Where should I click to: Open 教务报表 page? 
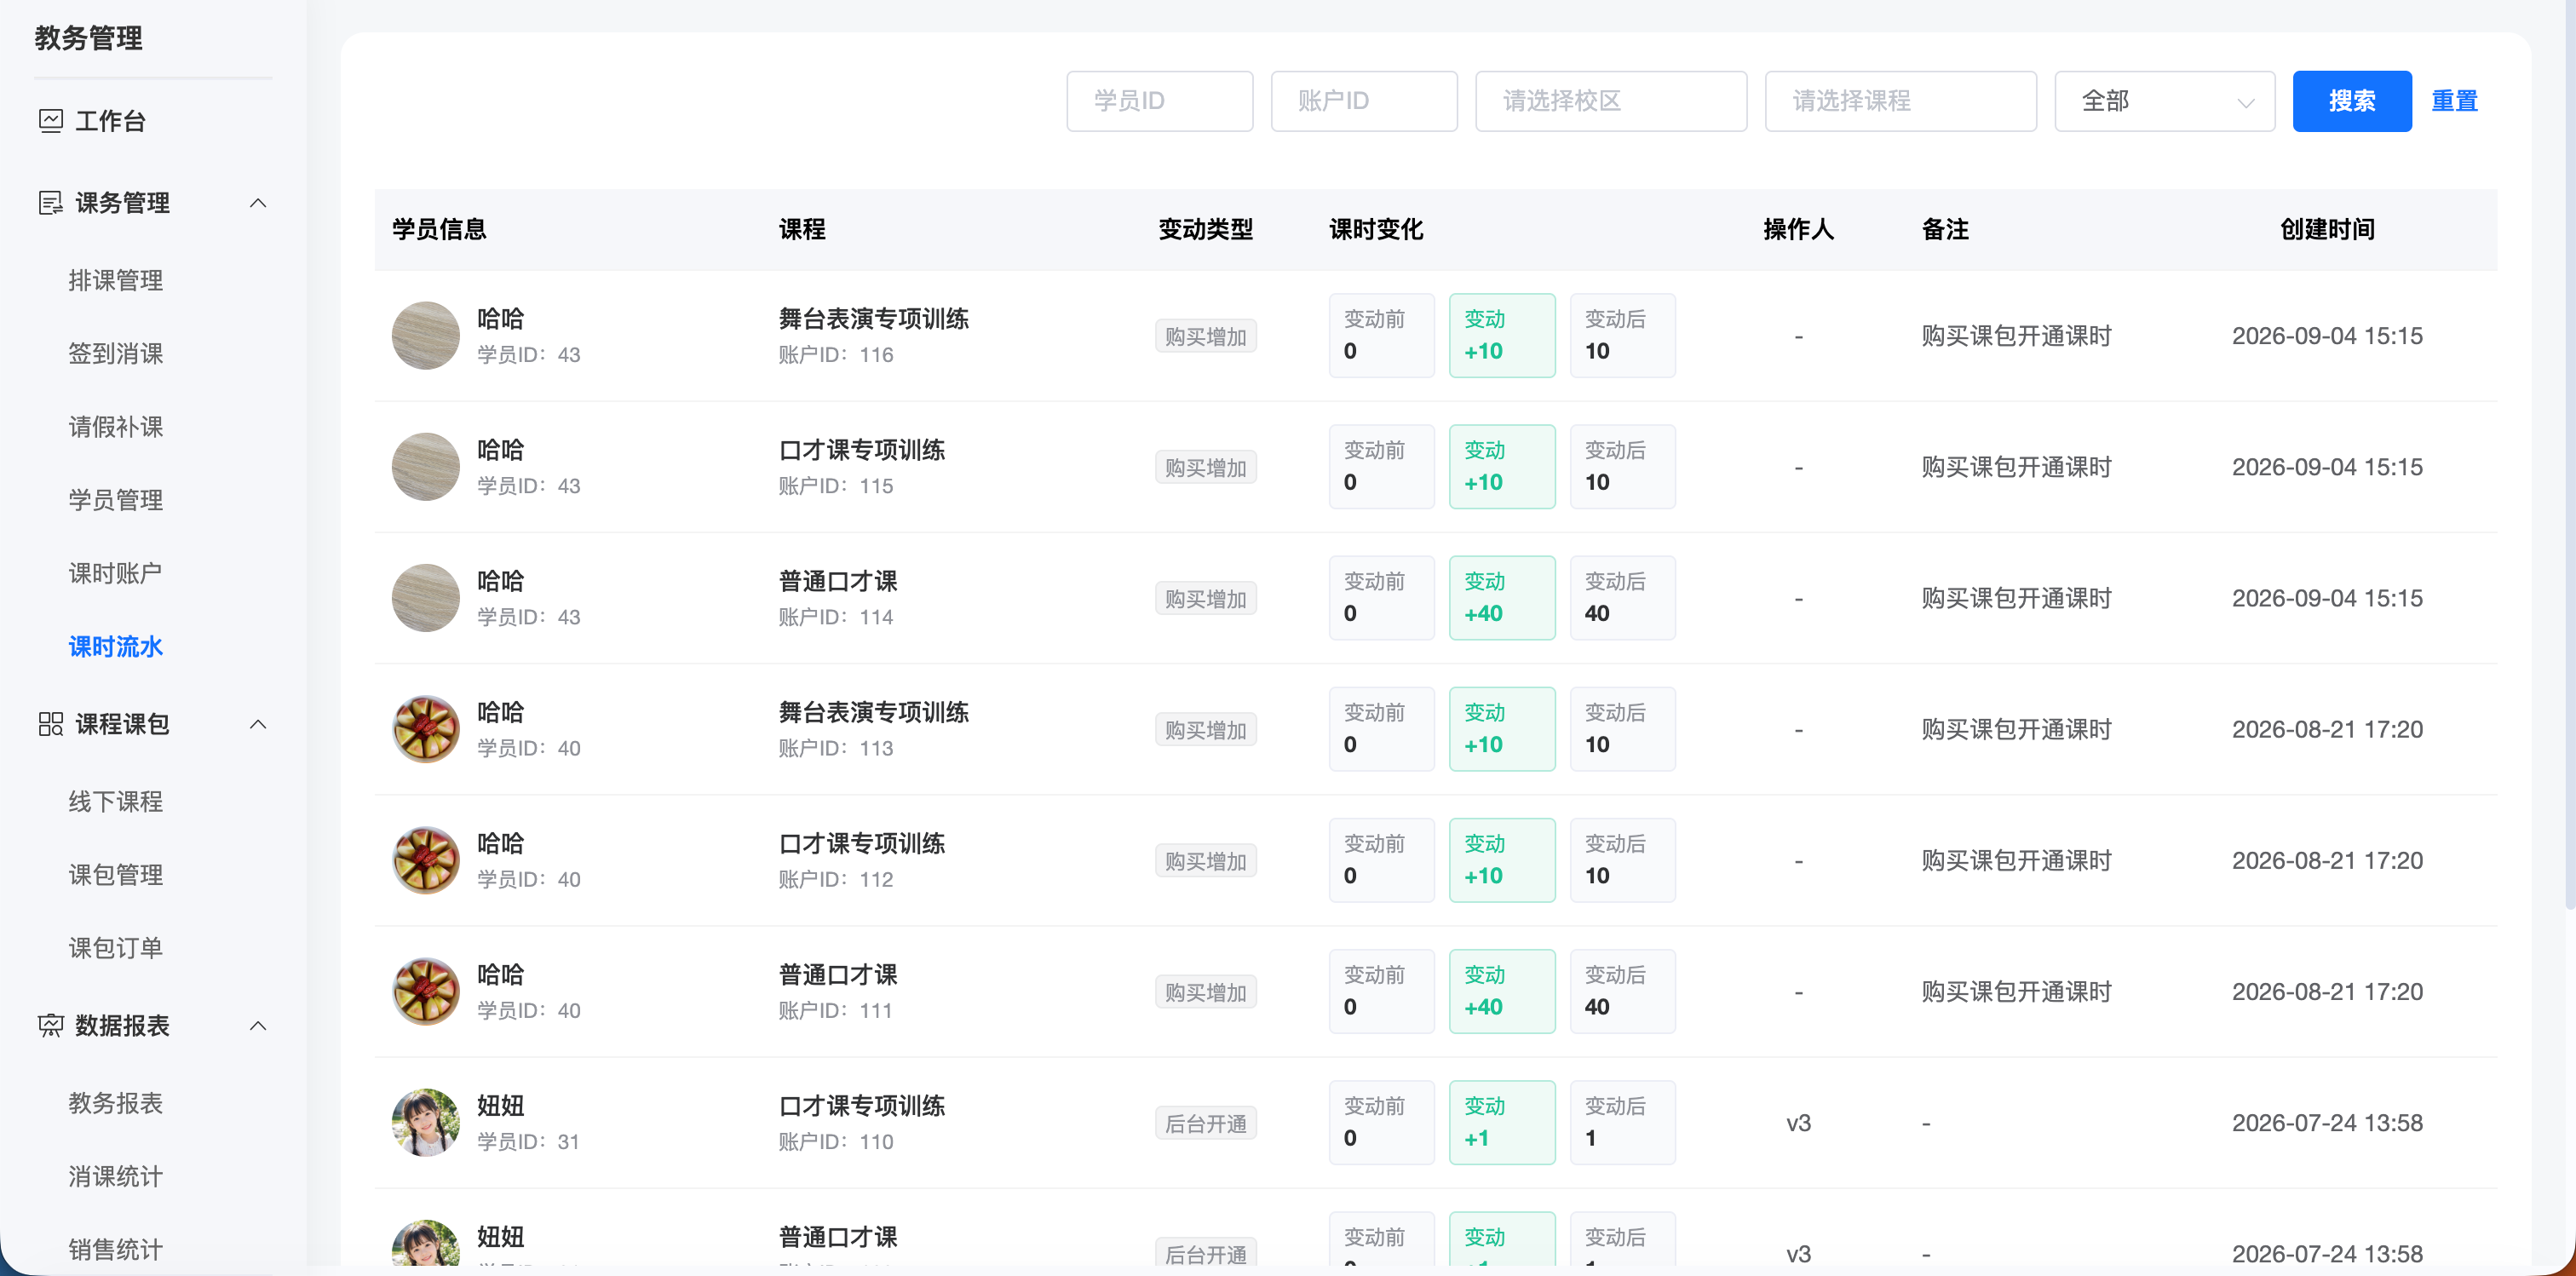(116, 1103)
